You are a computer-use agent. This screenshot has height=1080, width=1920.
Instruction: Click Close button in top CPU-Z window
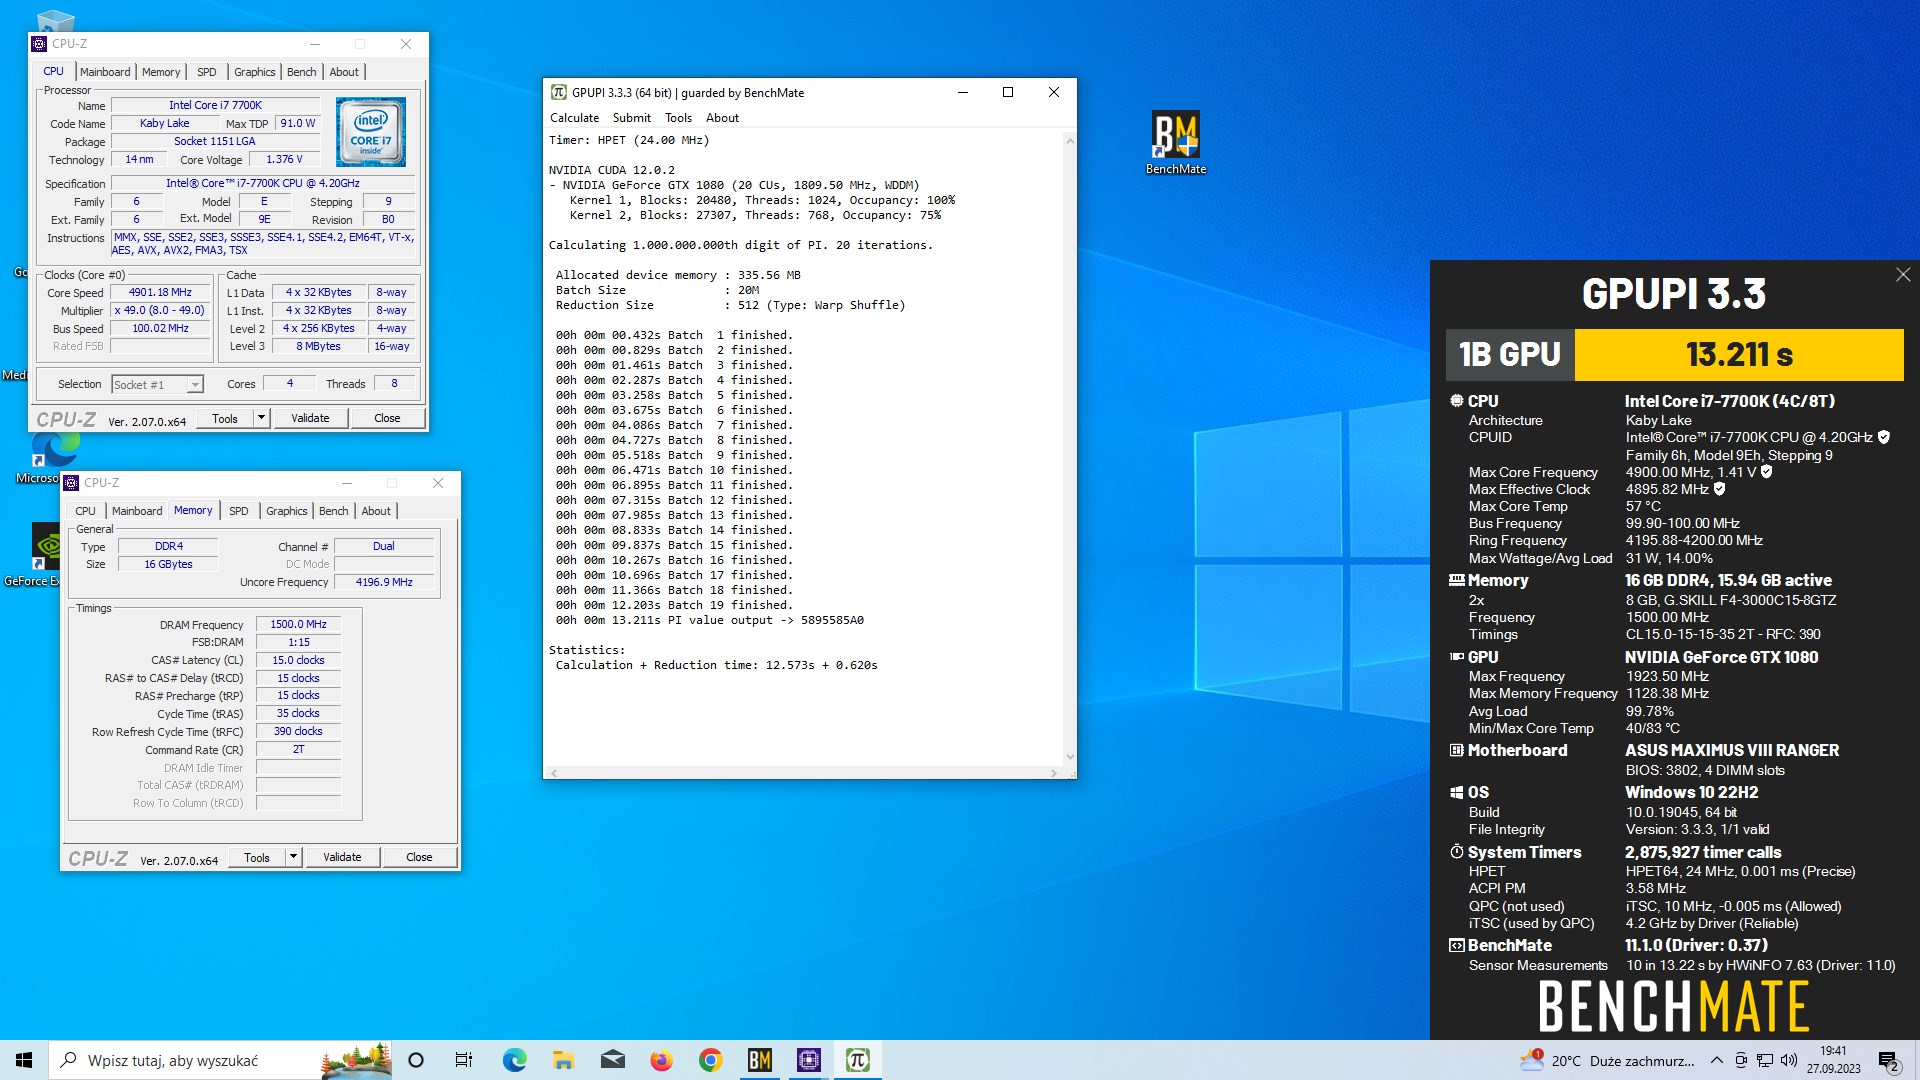tap(387, 418)
